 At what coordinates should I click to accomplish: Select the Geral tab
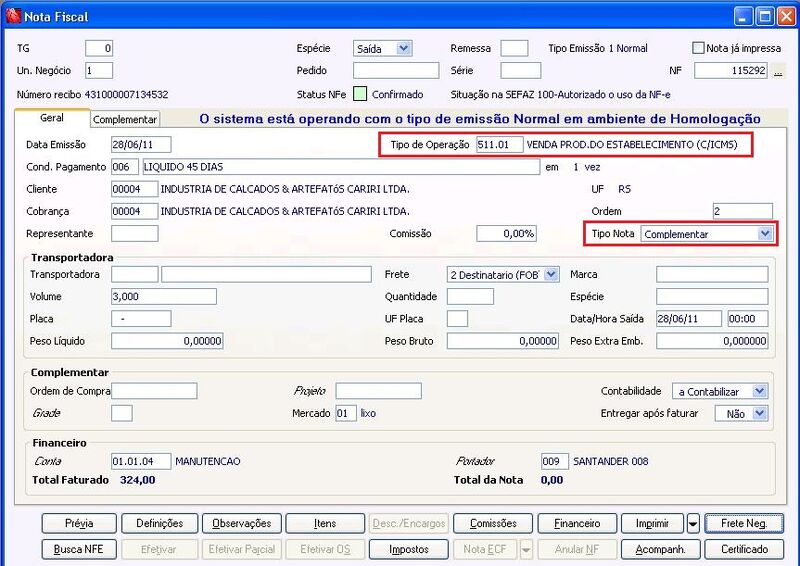click(52, 118)
